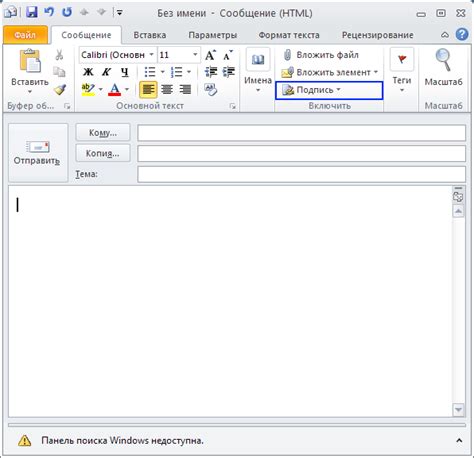Screen dimensions: 474x458
Task: Toggle Italic (К) formatting
Action: [107, 72]
